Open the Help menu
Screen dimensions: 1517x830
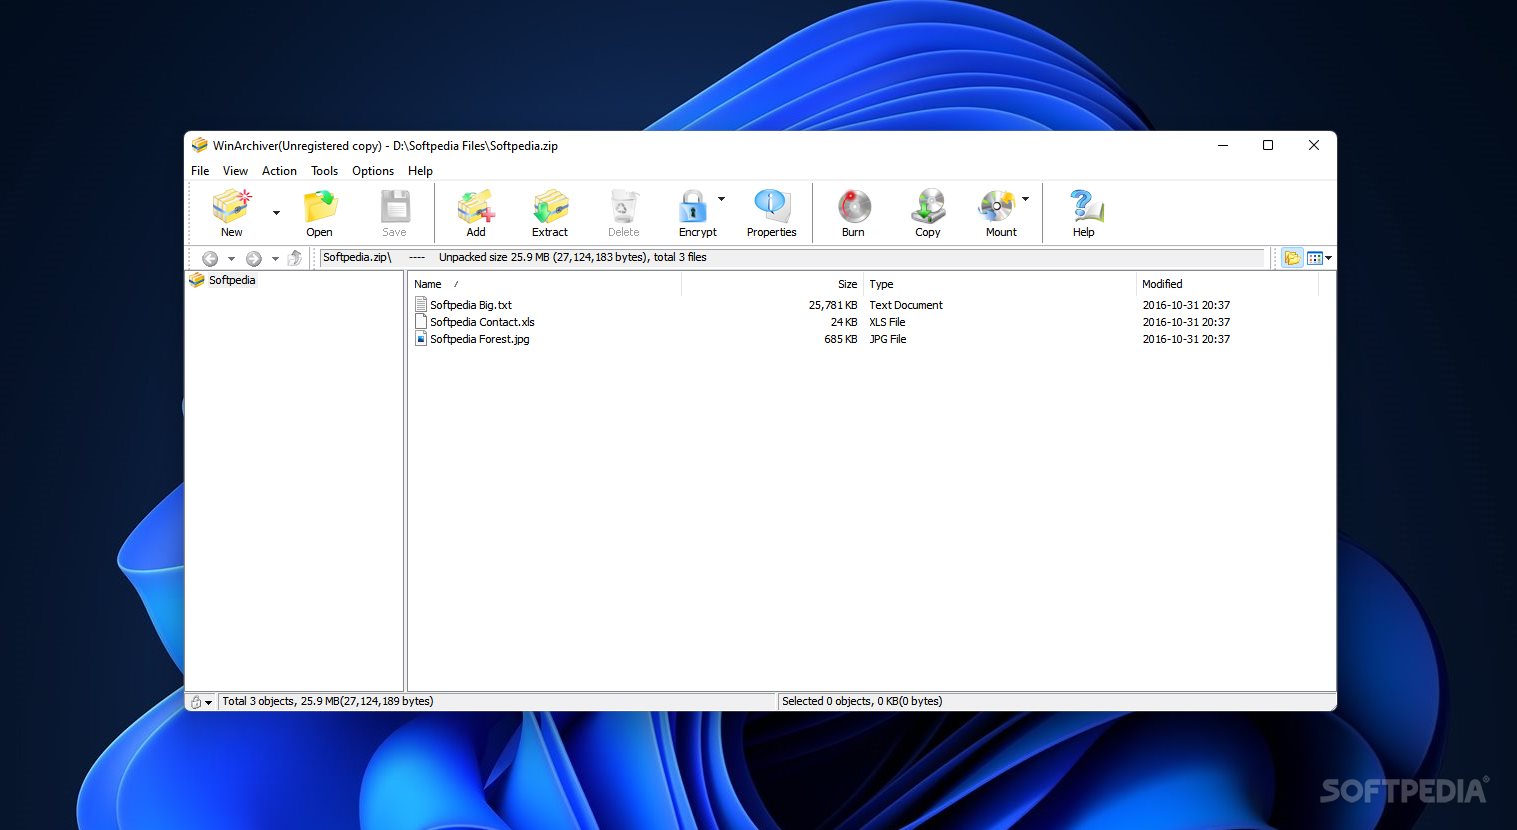[420, 171]
